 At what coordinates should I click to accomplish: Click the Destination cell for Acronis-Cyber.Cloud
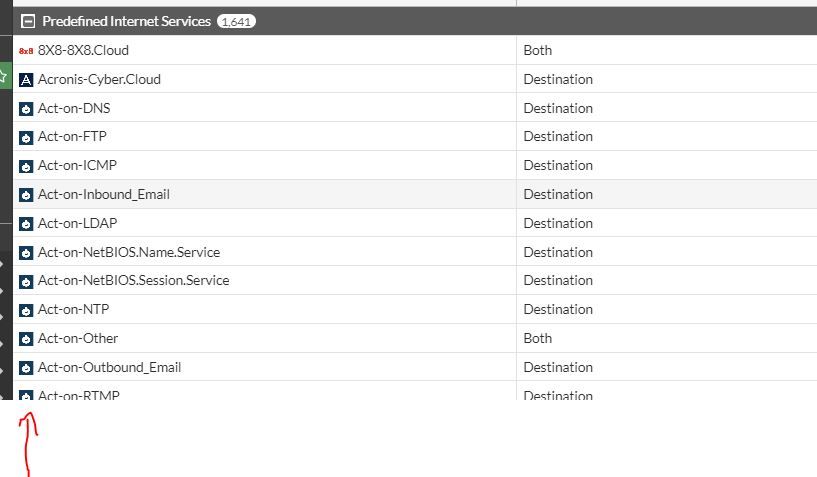click(x=558, y=79)
